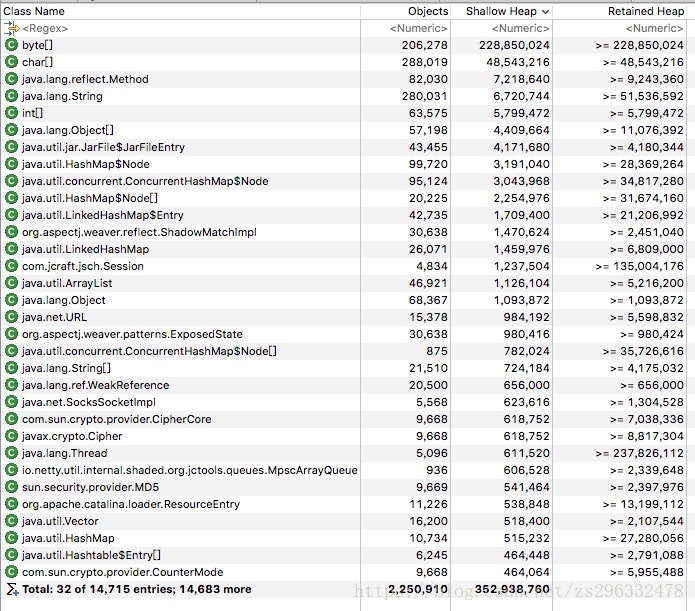Click the regex filter icon in first row
Viewport: 695px width, 611px height.
click(12, 28)
